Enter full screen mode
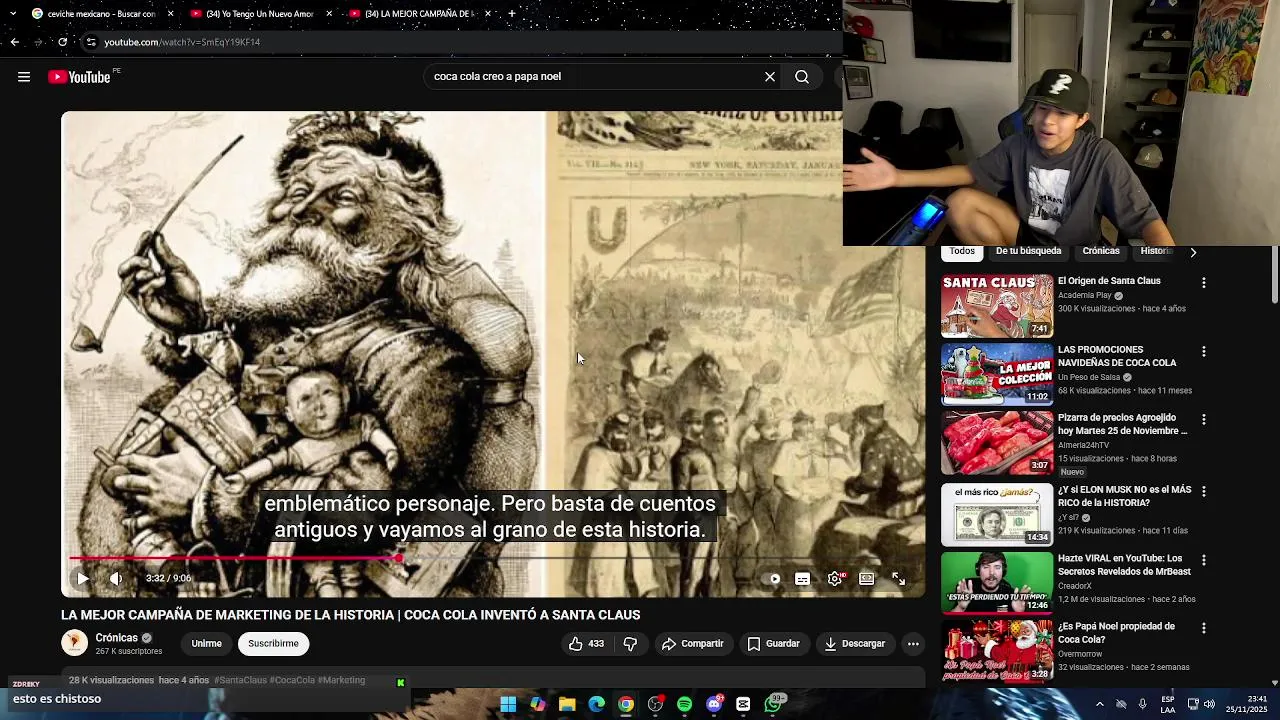 point(899,578)
